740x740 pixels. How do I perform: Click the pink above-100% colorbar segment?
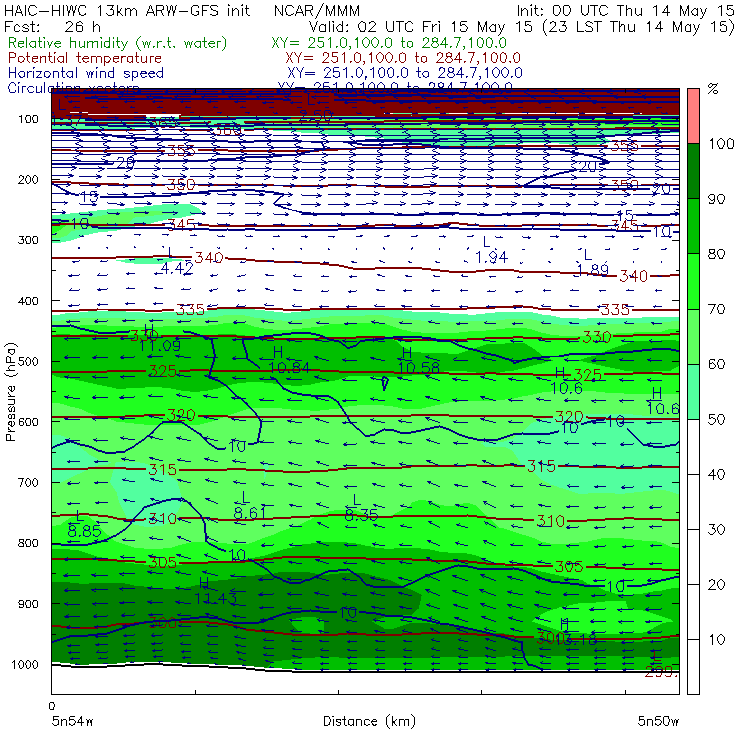point(693,116)
